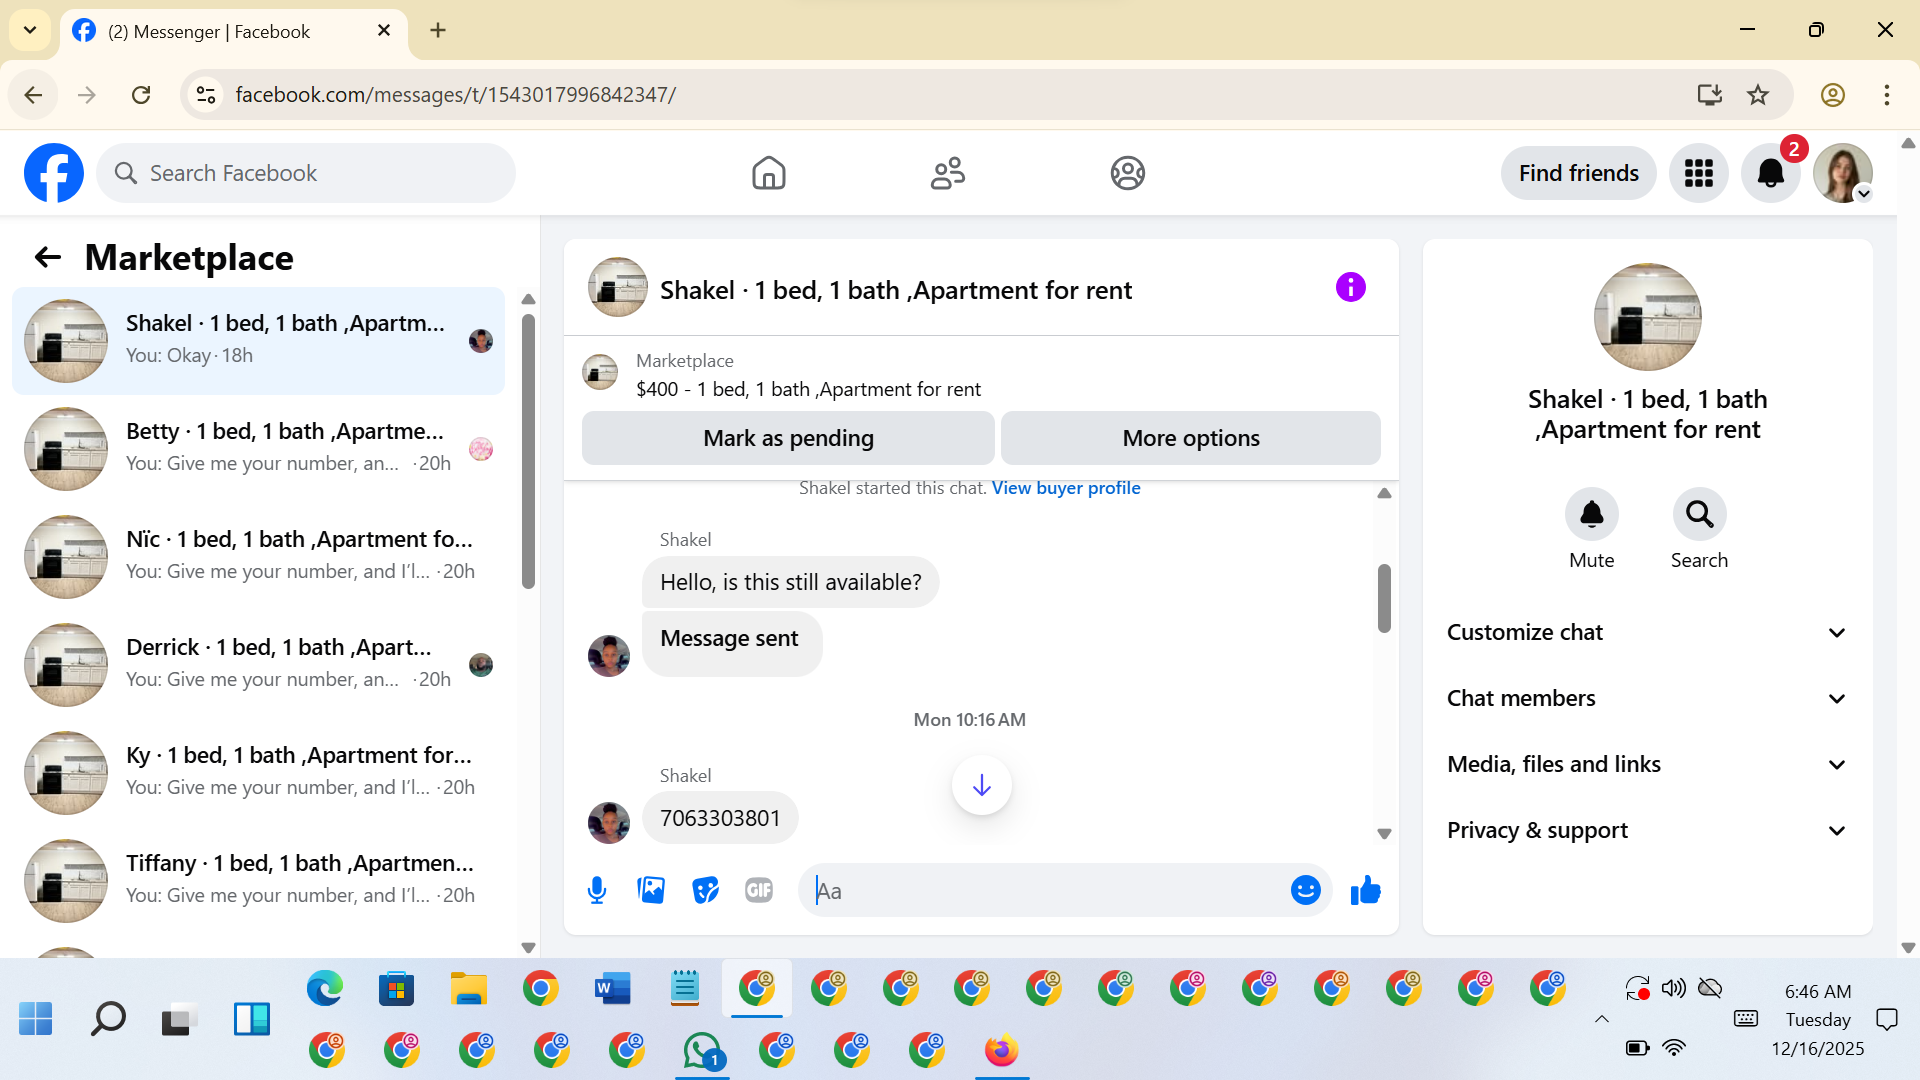Open Shakel's conversation in the chat list

click(x=258, y=341)
